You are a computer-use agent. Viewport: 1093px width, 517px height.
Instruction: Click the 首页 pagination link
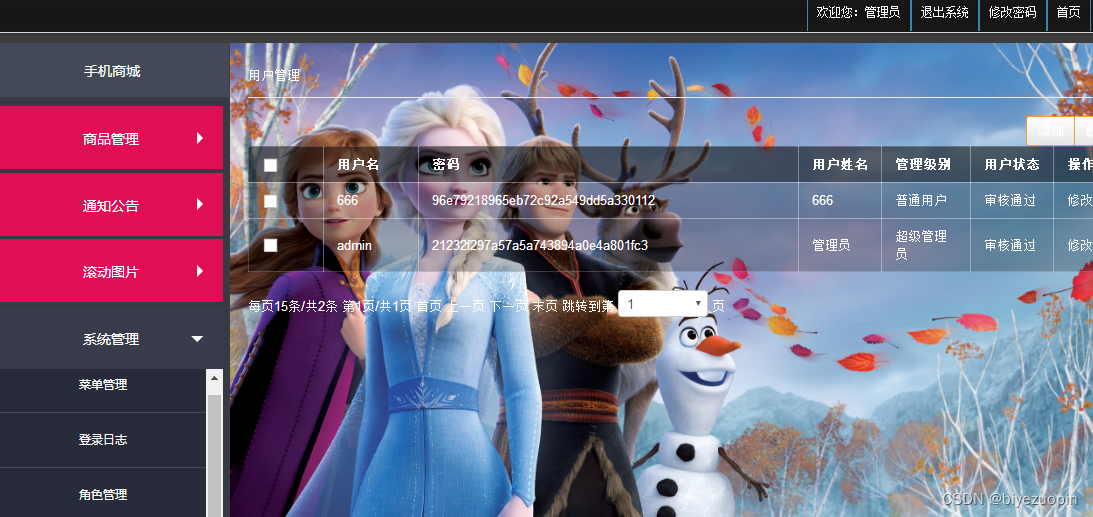click(429, 306)
